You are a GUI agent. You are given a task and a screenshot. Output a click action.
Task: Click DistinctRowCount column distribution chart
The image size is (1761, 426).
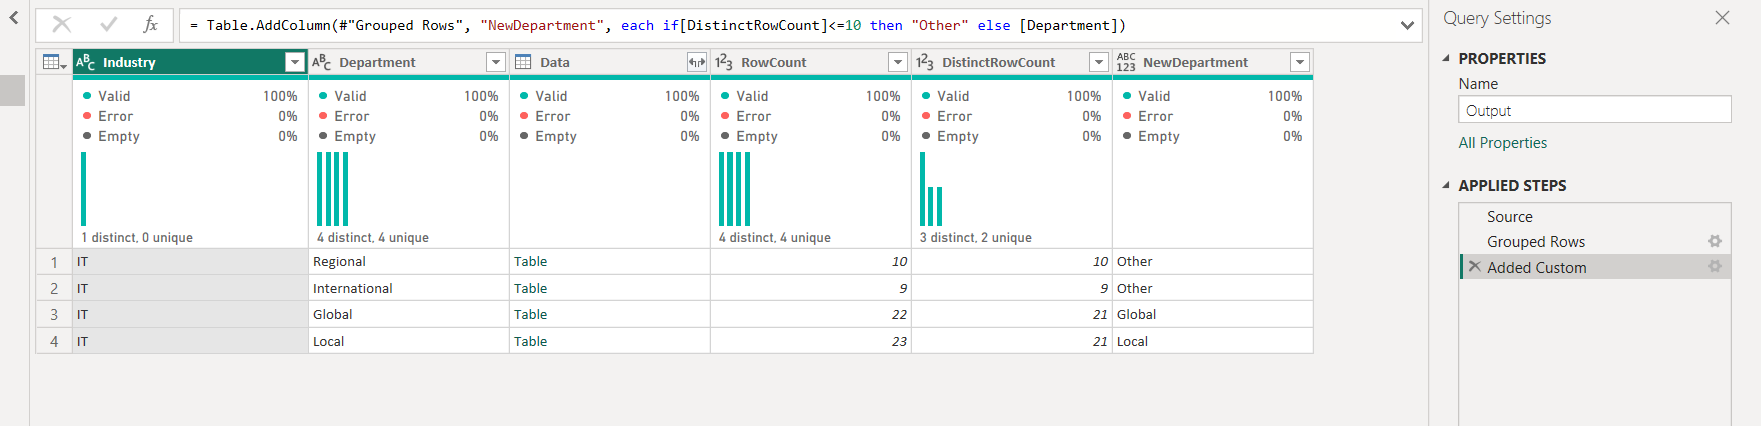(x=931, y=189)
